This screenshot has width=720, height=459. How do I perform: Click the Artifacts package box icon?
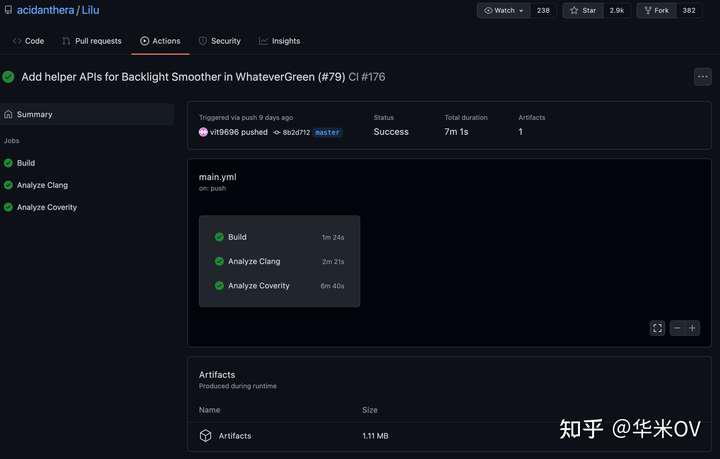206,436
